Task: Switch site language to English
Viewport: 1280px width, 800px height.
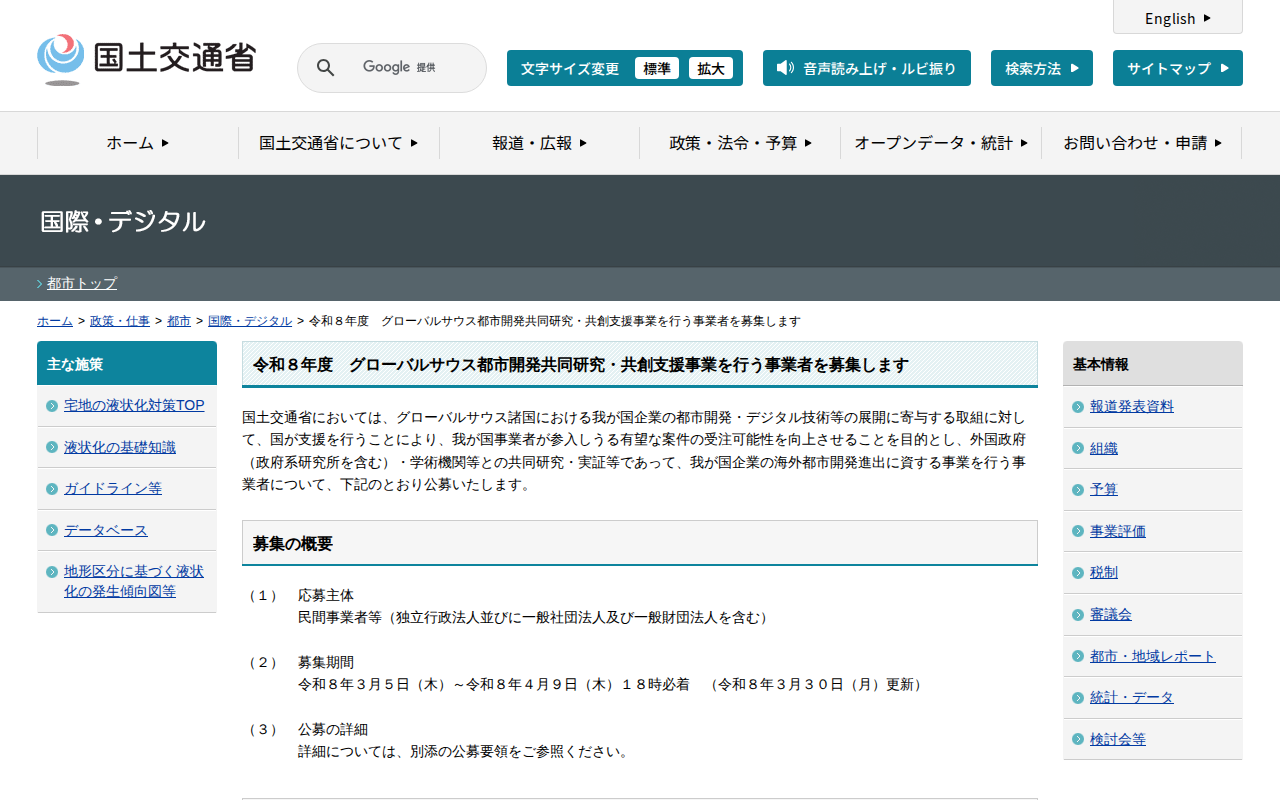Action: (x=1177, y=18)
